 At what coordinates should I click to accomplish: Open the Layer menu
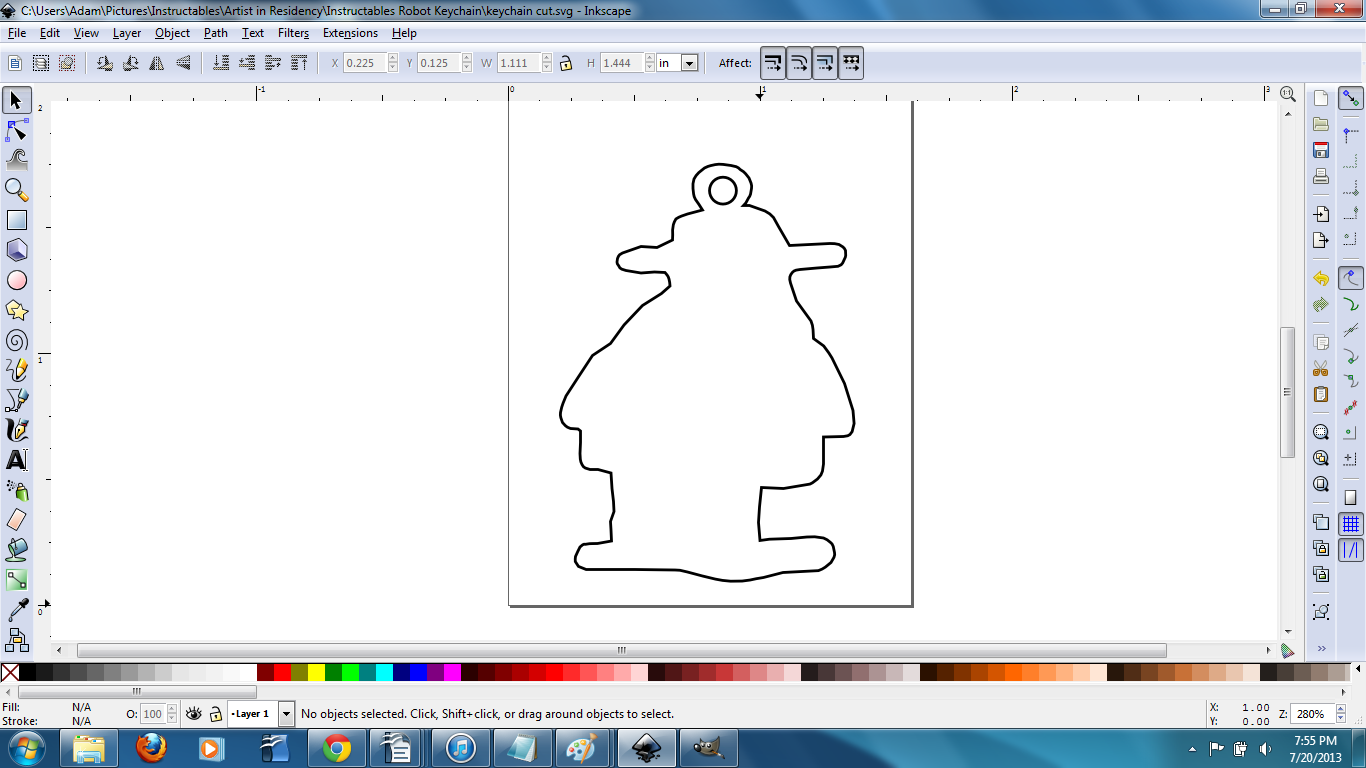(x=127, y=33)
